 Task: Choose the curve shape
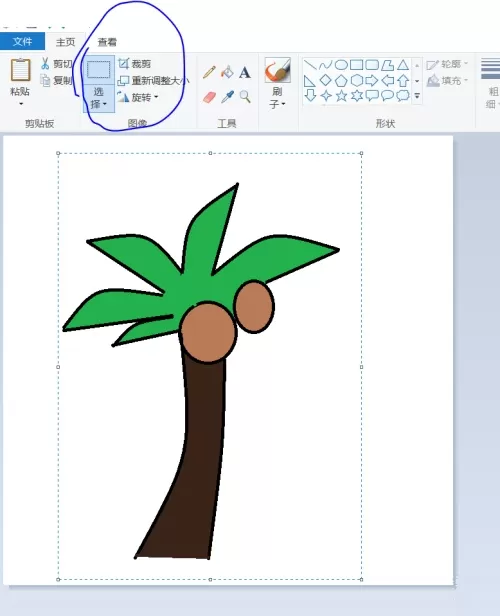pyautogui.click(x=325, y=65)
